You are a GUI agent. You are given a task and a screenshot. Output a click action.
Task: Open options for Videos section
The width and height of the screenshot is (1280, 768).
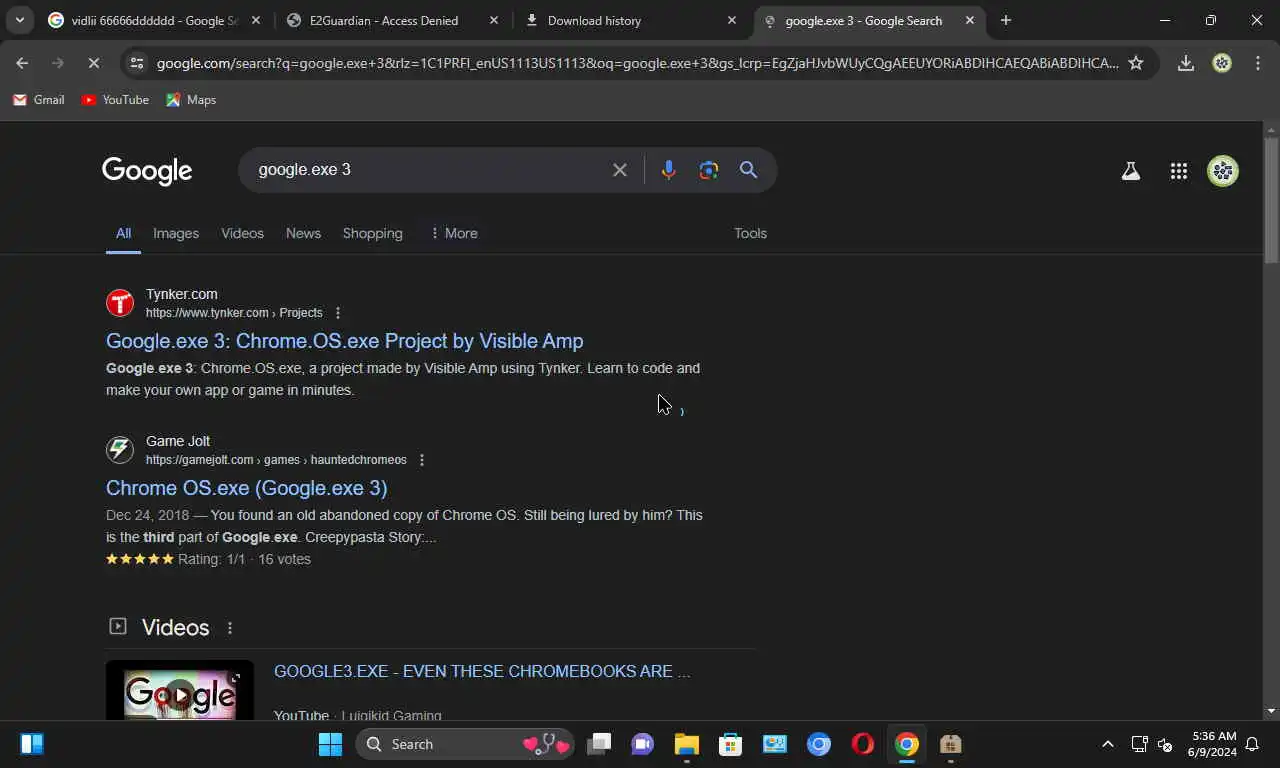point(230,628)
